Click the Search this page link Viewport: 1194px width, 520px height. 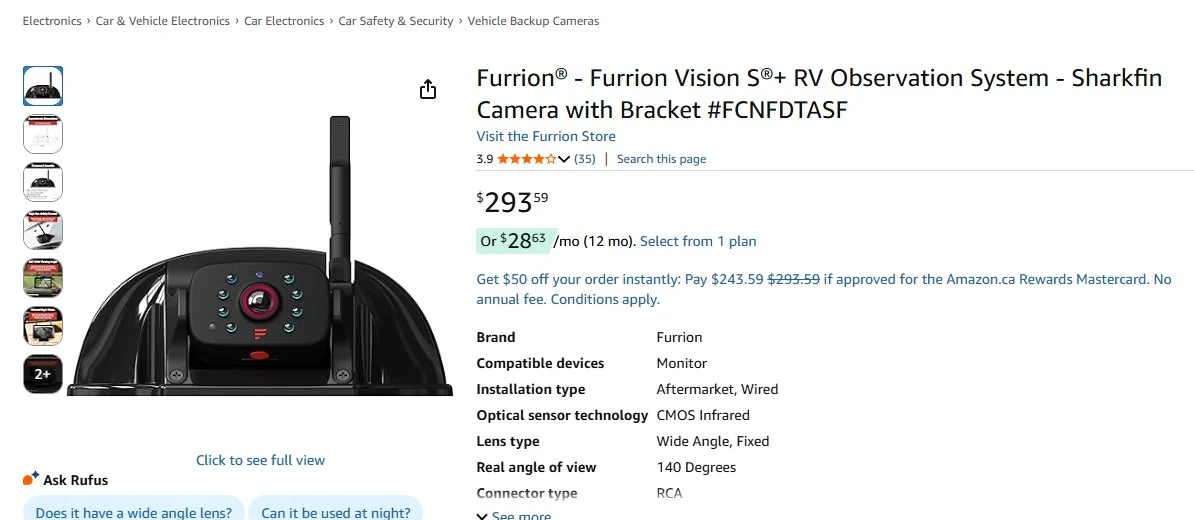[x=661, y=159]
